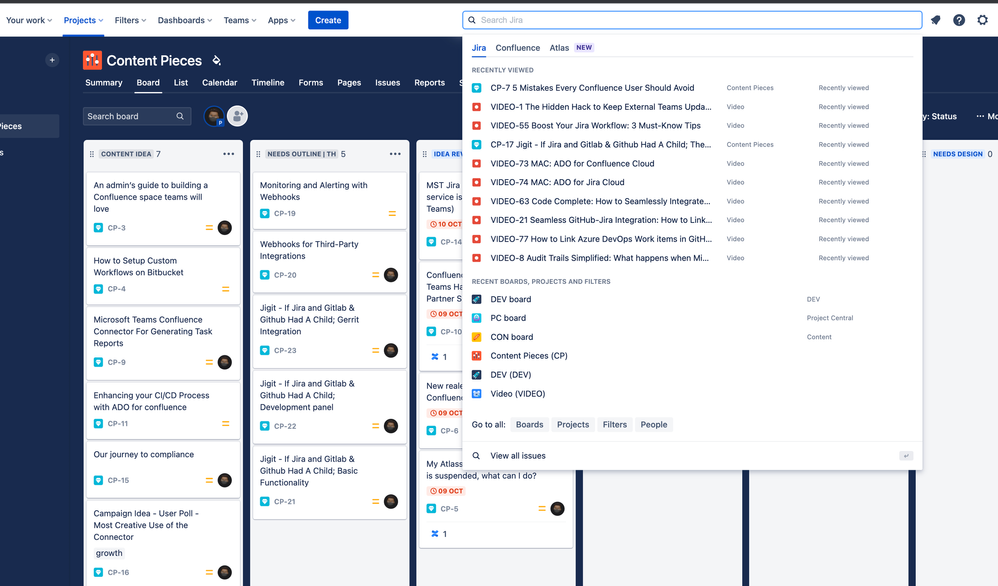Click the CON board icon in search results
This screenshot has width=998, height=586.
(476, 337)
